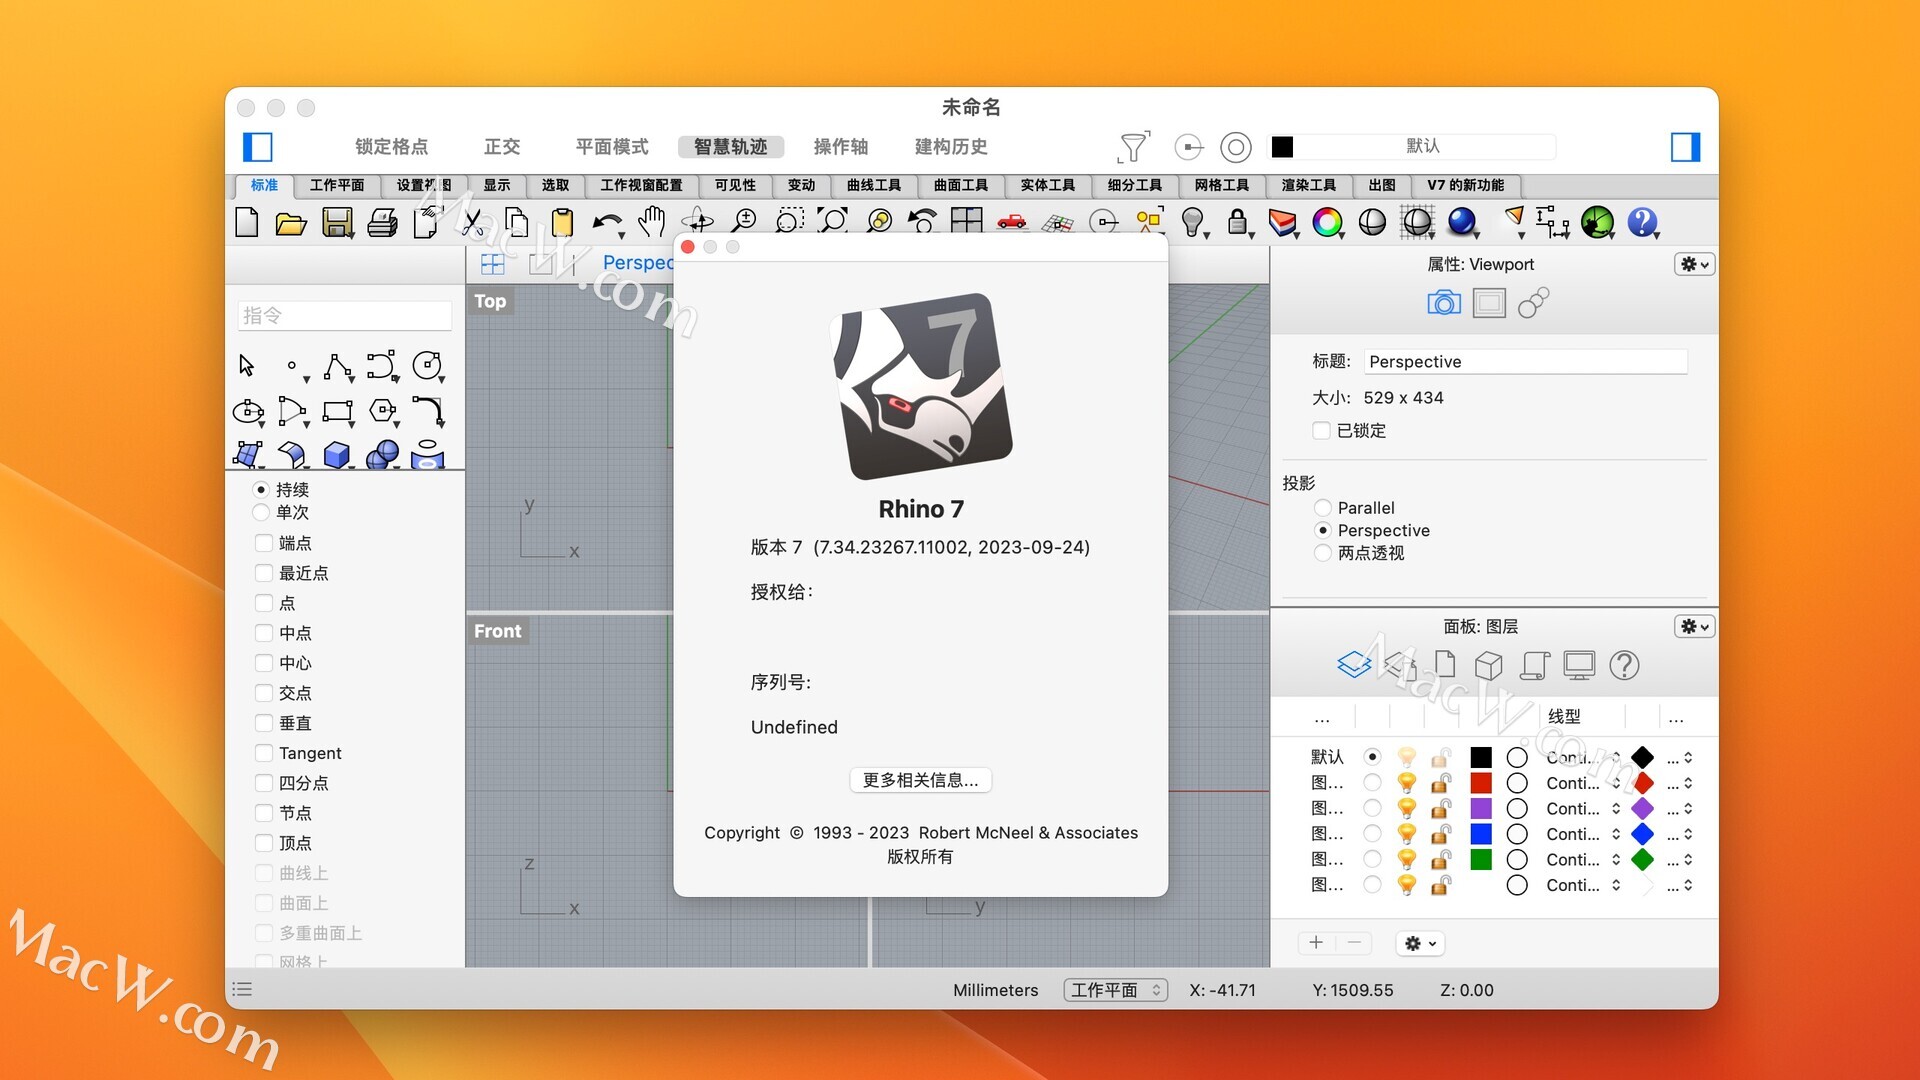Switch to the 渲染工具 toolbar tab
1920x1080 pixels.
tap(1309, 185)
